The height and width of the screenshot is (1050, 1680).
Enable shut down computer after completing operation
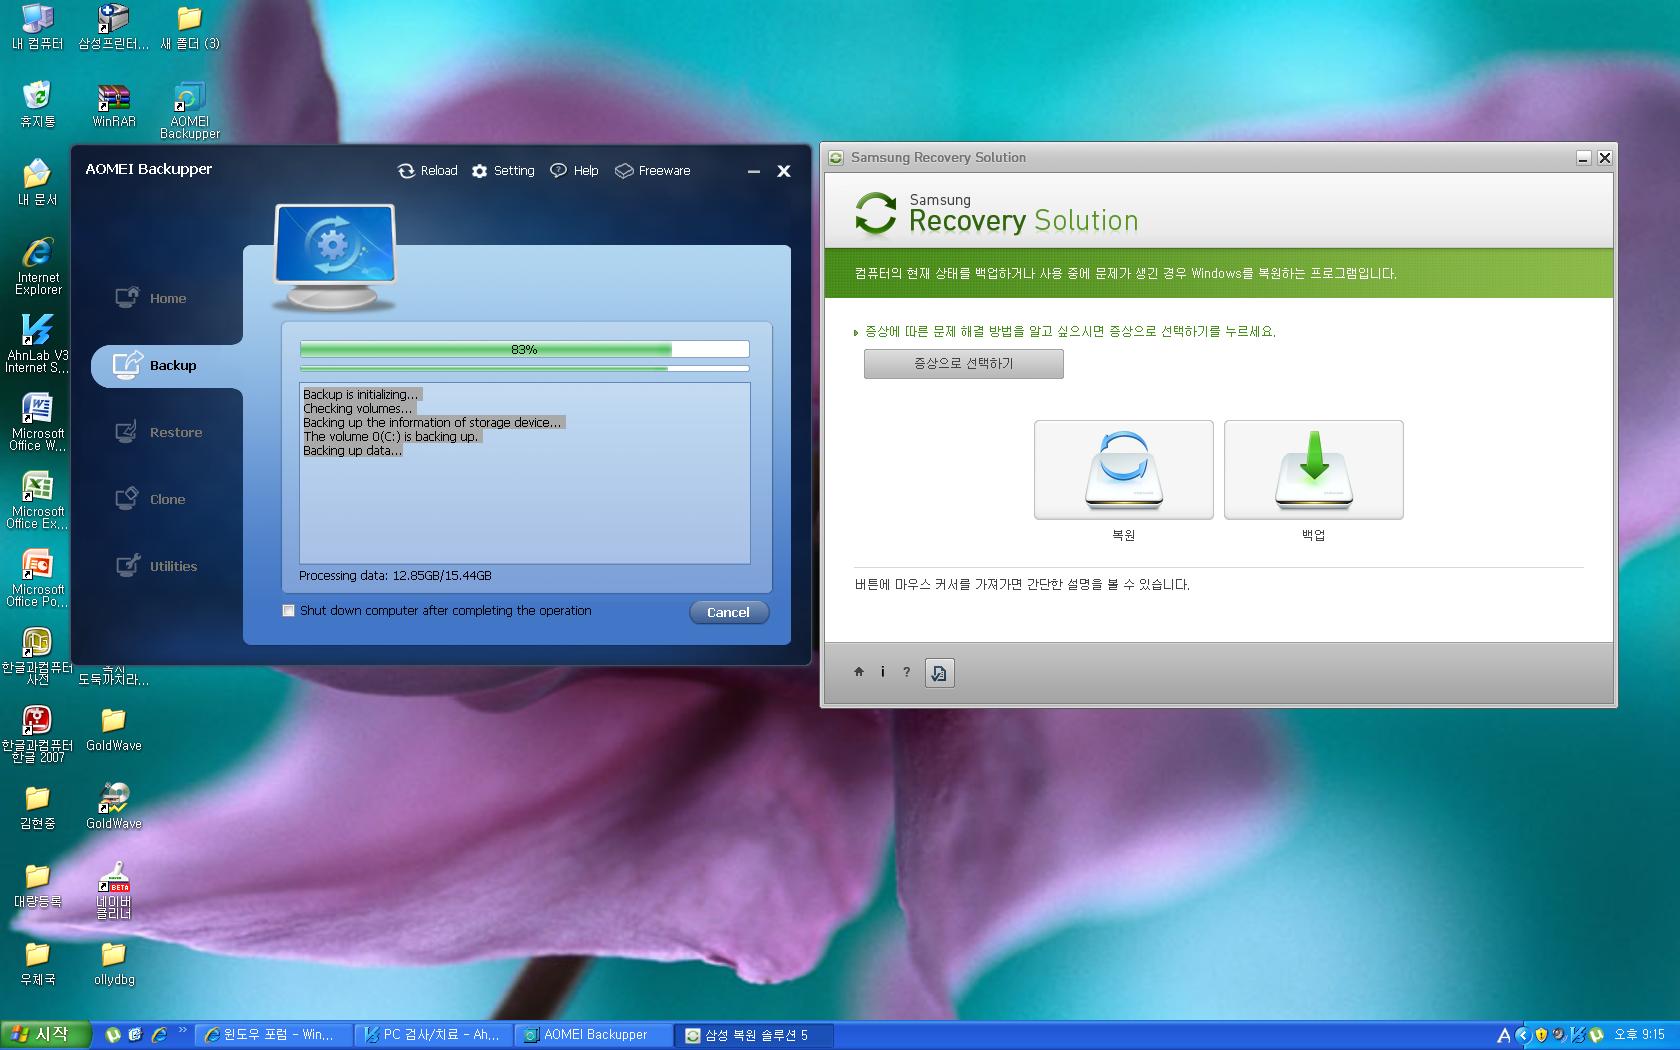pyautogui.click(x=289, y=611)
